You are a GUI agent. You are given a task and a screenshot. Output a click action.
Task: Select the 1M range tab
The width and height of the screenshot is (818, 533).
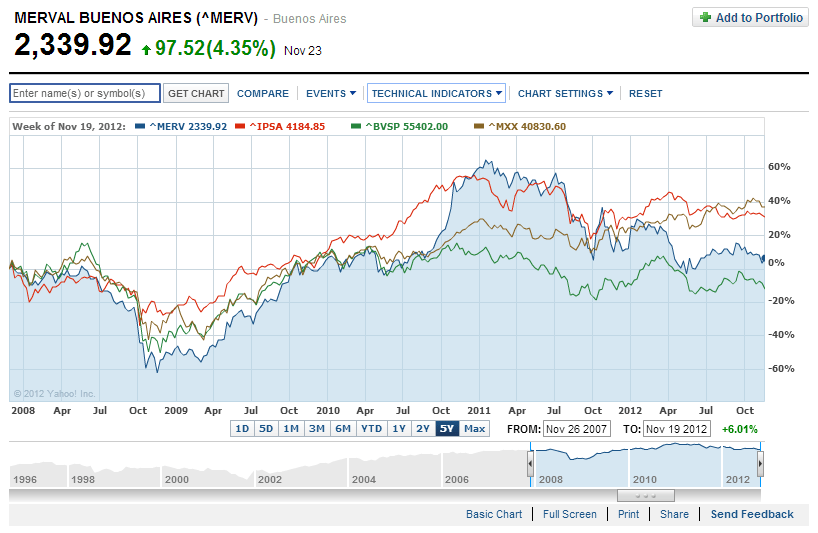pyautogui.click(x=291, y=429)
